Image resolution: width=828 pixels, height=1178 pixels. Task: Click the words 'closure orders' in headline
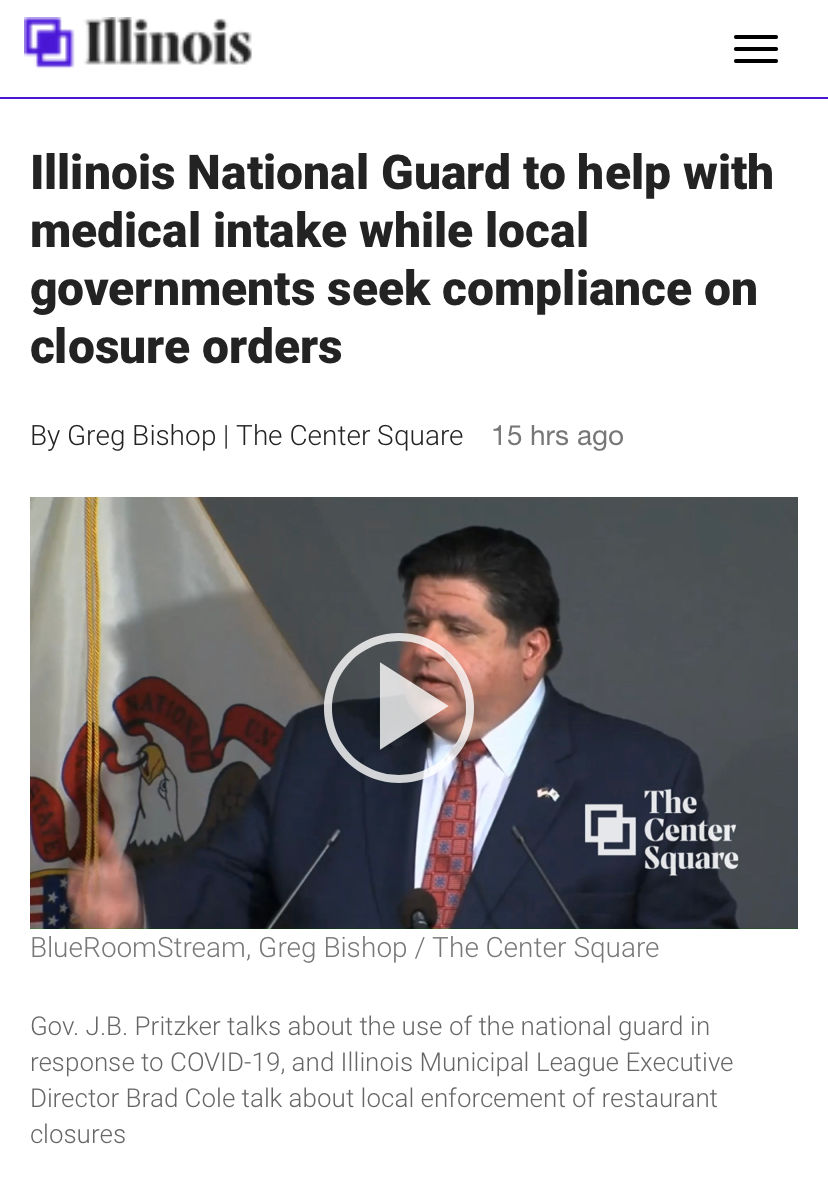coord(186,347)
